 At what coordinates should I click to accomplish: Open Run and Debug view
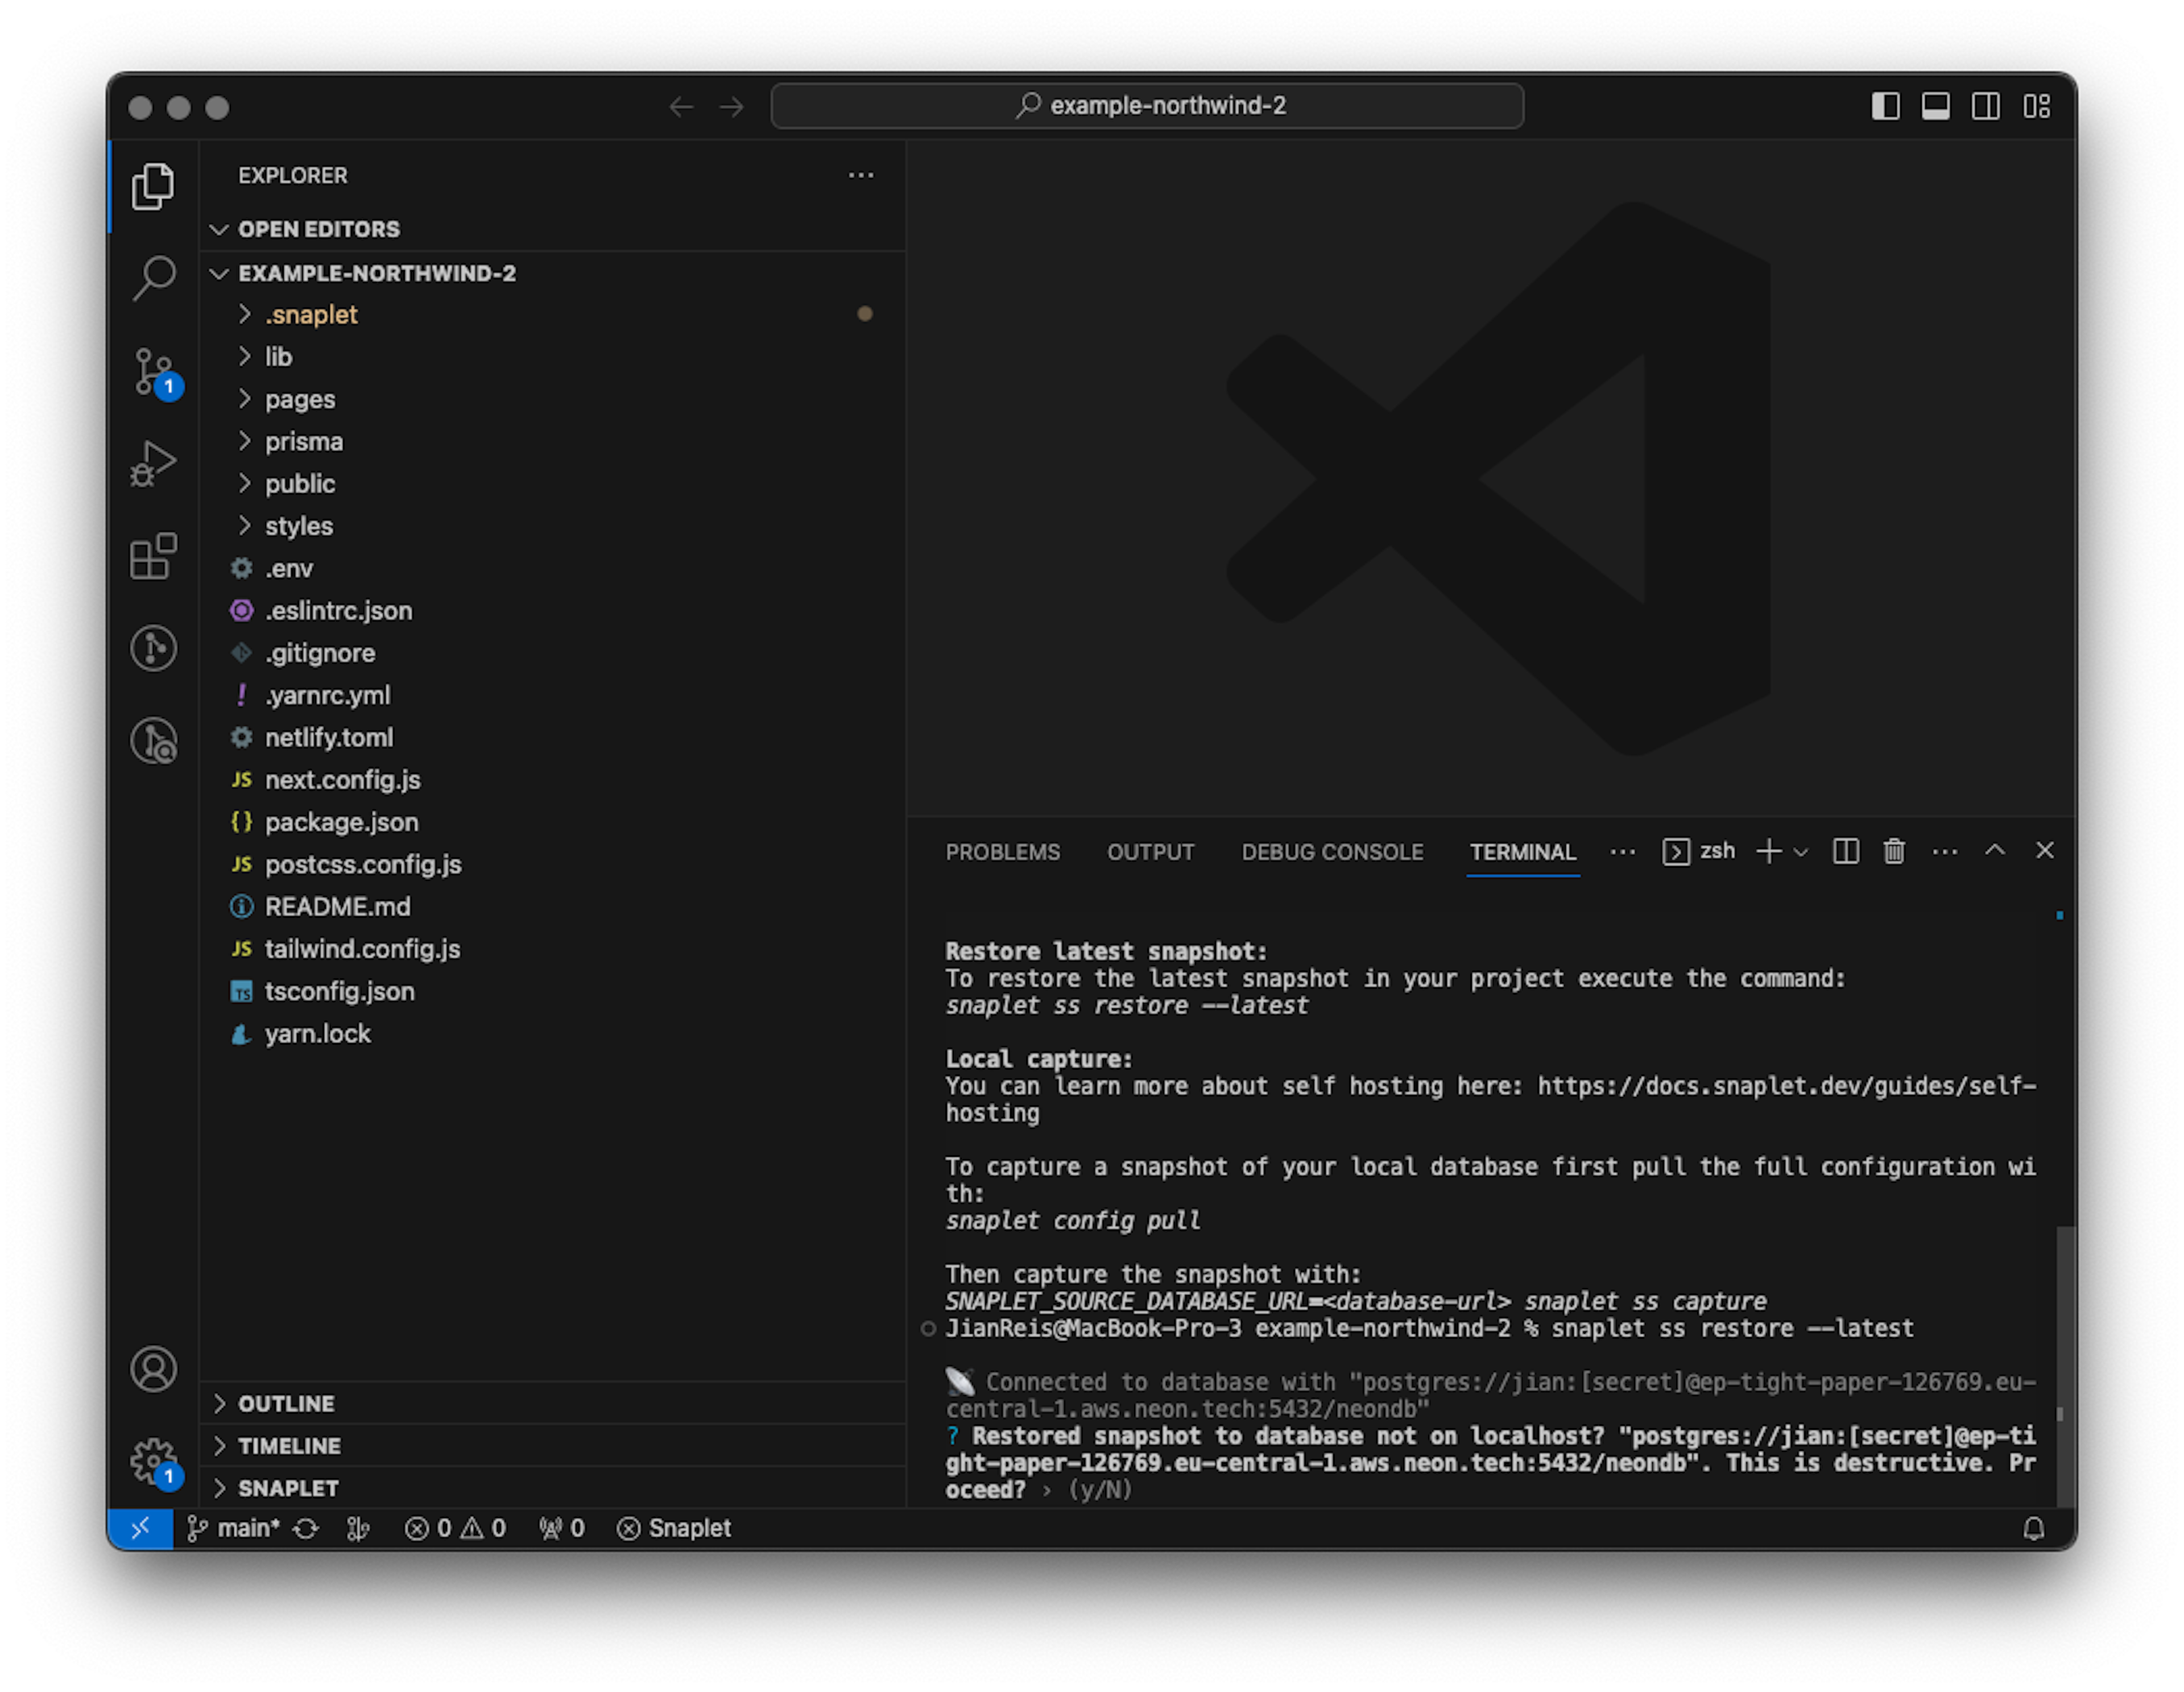153,464
